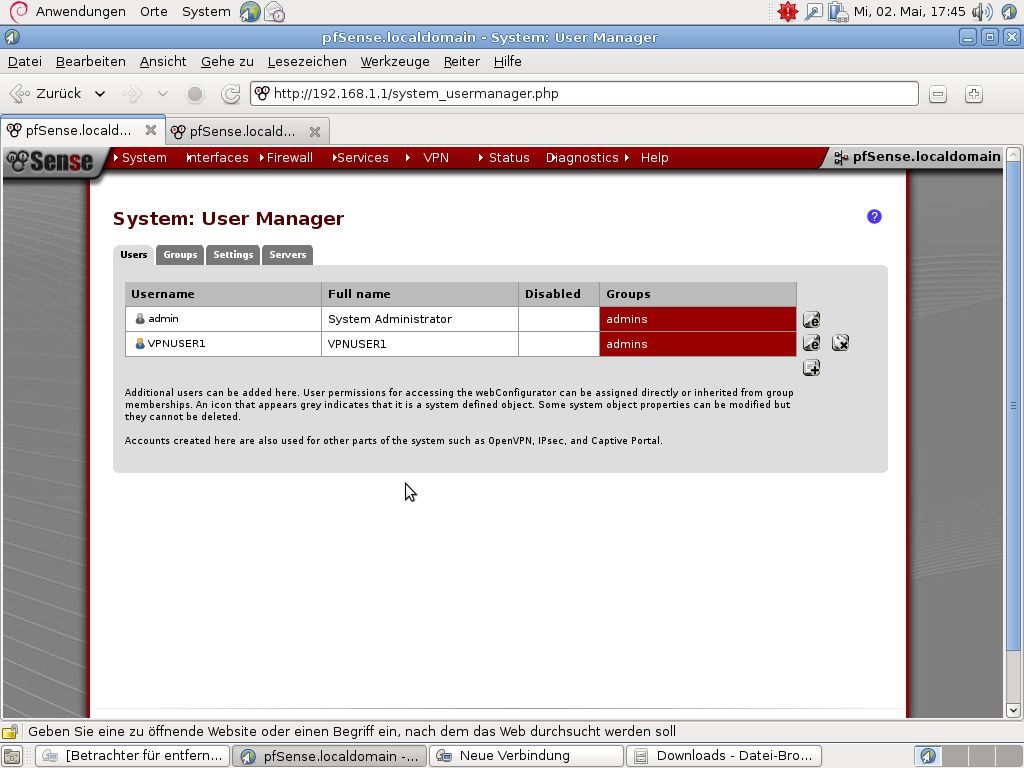The width and height of the screenshot is (1024, 768).
Task: Open the Bearbeiten menu
Action: coord(91,61)
